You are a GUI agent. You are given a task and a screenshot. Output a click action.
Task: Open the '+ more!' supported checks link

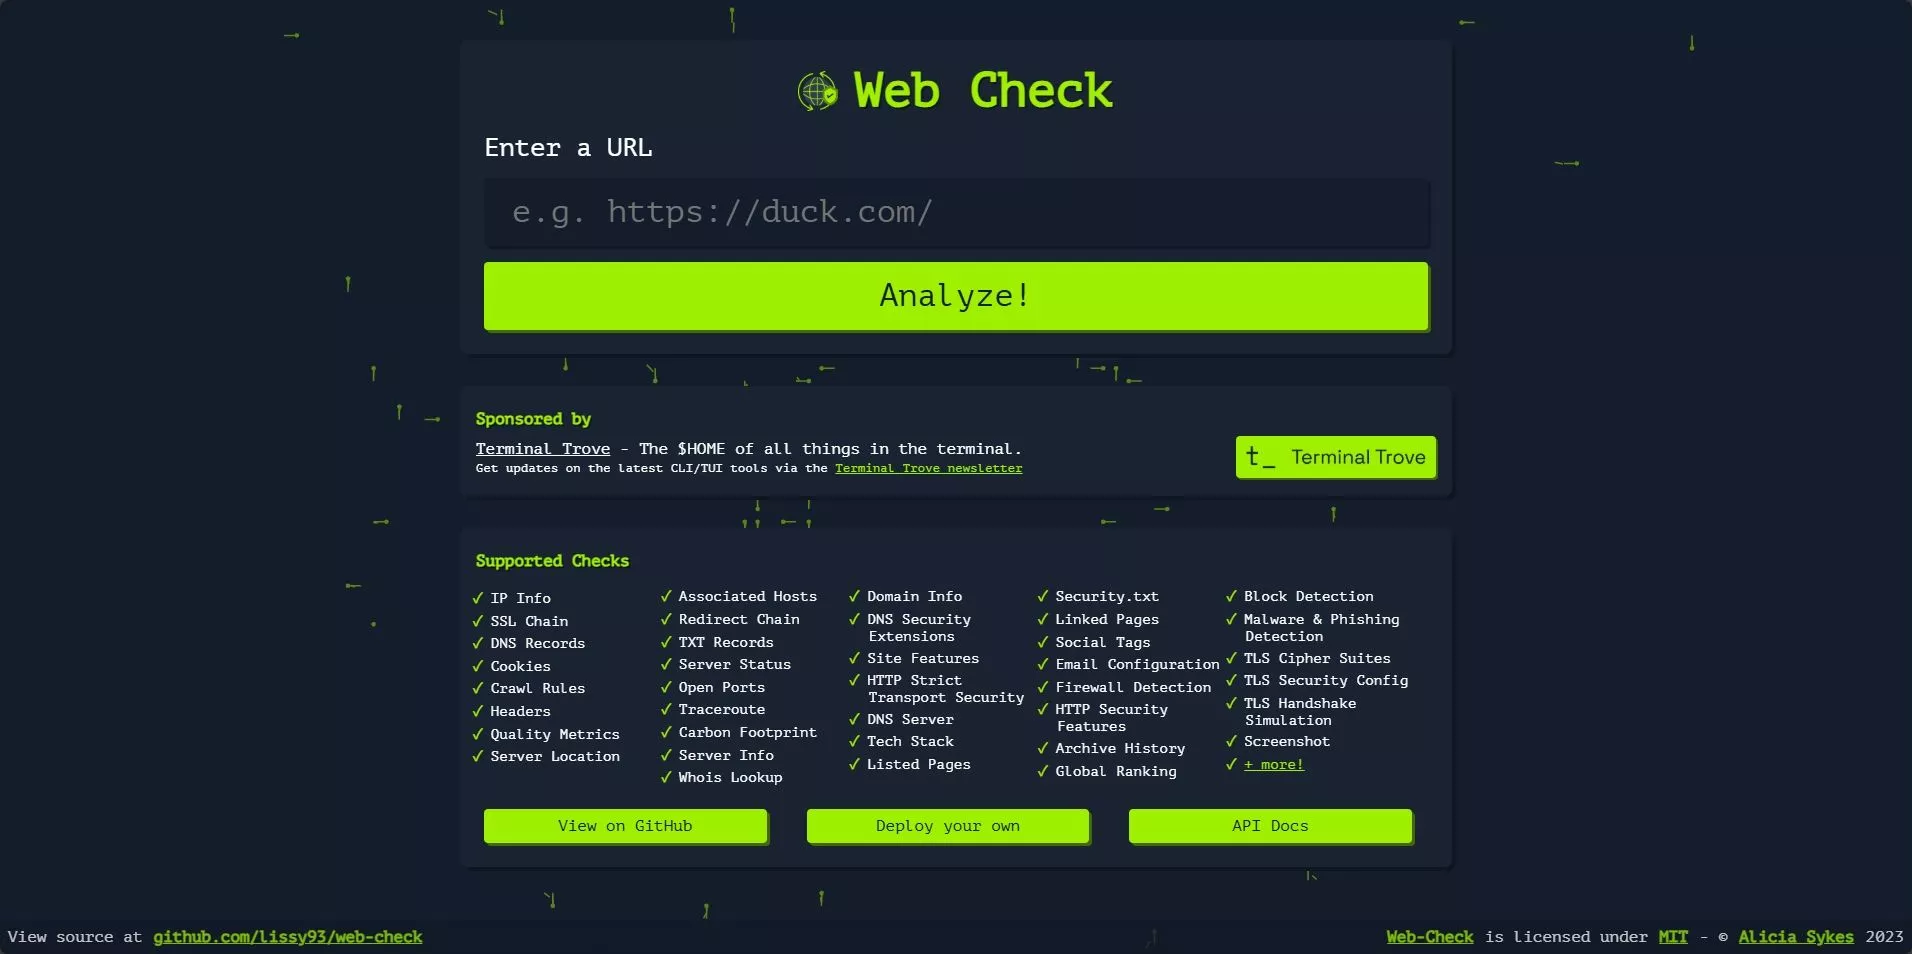[1273, 765]
